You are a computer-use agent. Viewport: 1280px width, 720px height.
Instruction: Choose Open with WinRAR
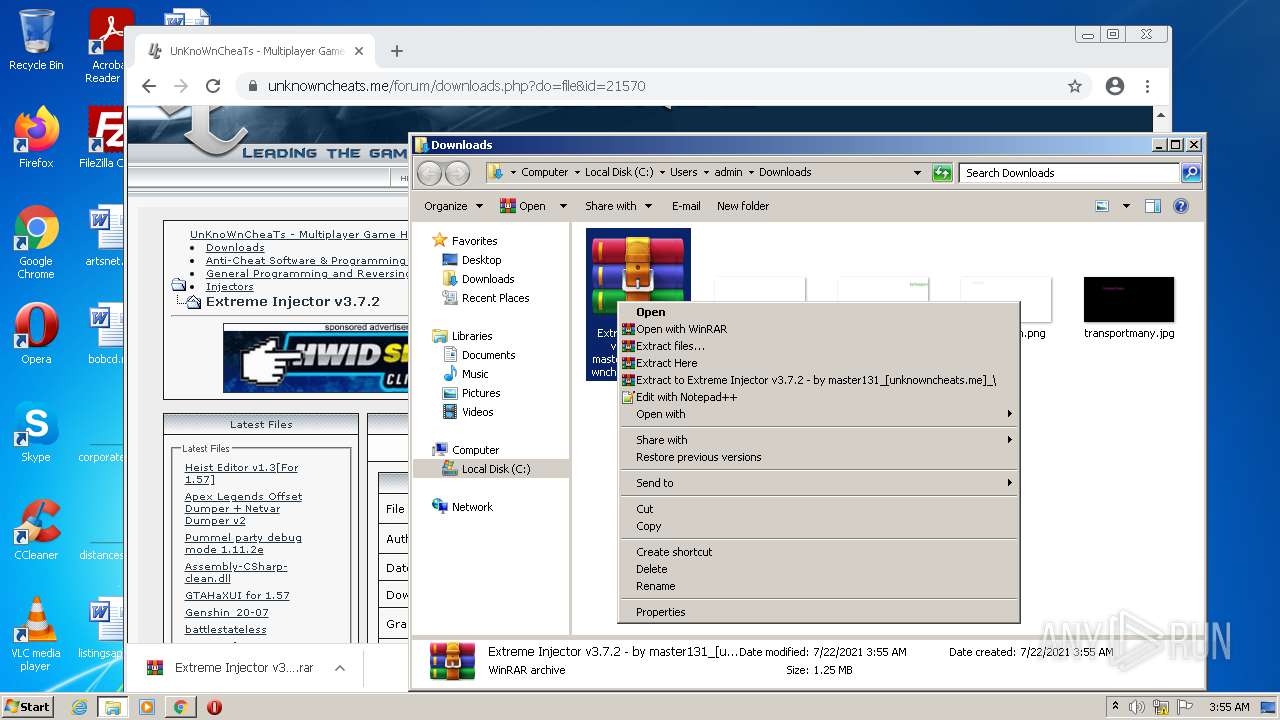pos(681,329)
